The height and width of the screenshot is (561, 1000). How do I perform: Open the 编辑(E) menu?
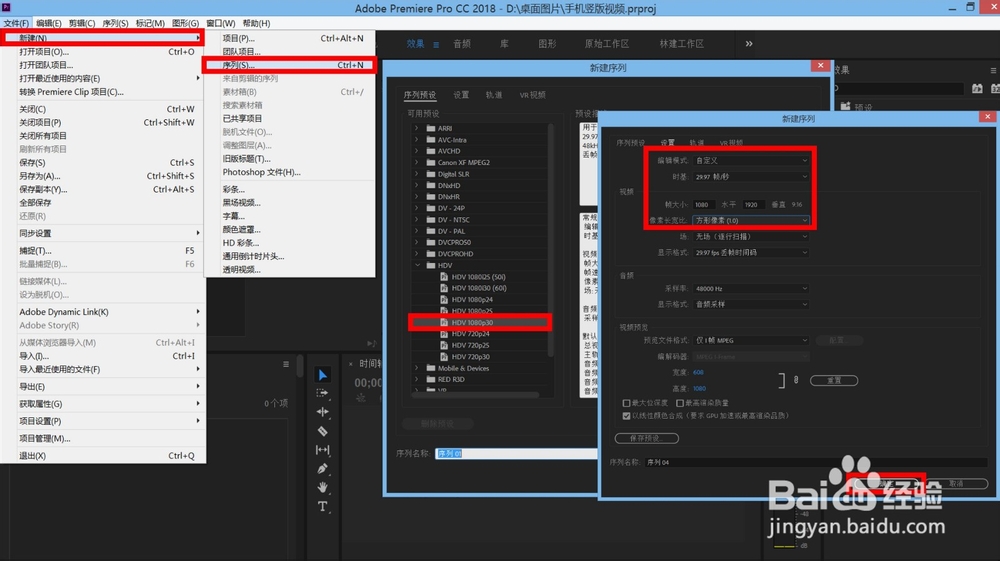coord(48,23)
